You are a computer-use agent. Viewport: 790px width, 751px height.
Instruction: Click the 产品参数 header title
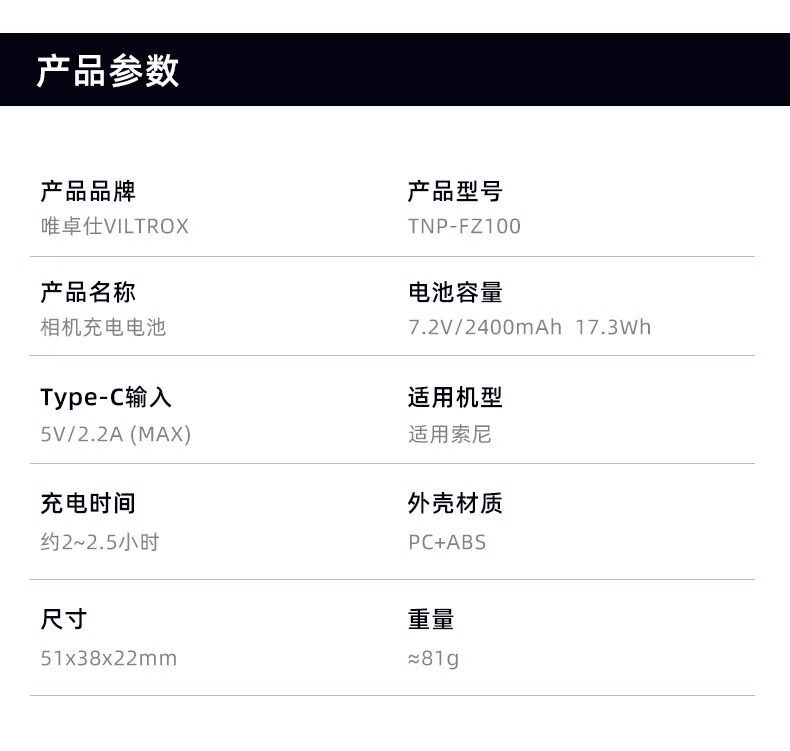[x=108, y=71]
